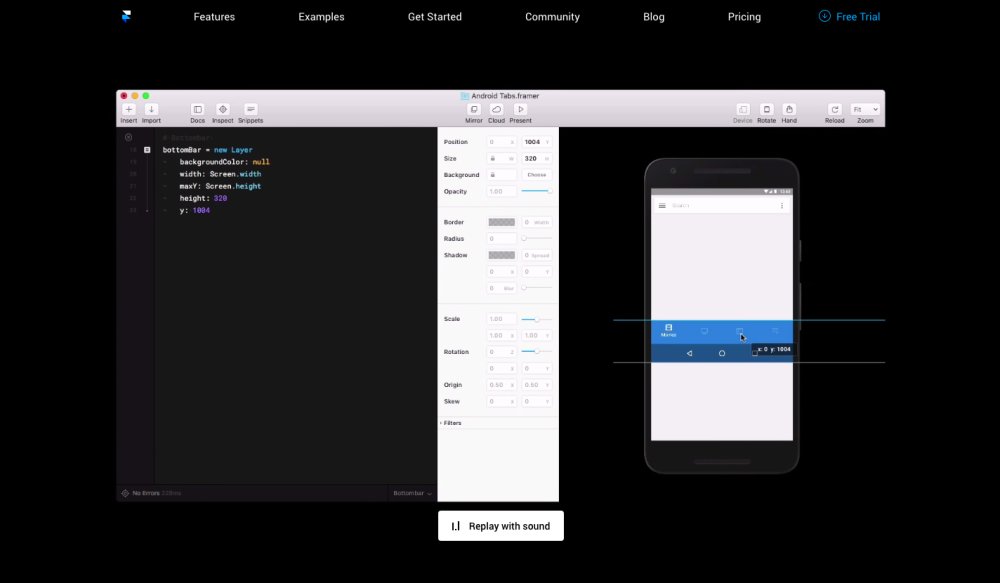This screenshot has height=583, width=1000.
Task: Click the Insert plus icon in toolbar
Action: tap(129, 110)
